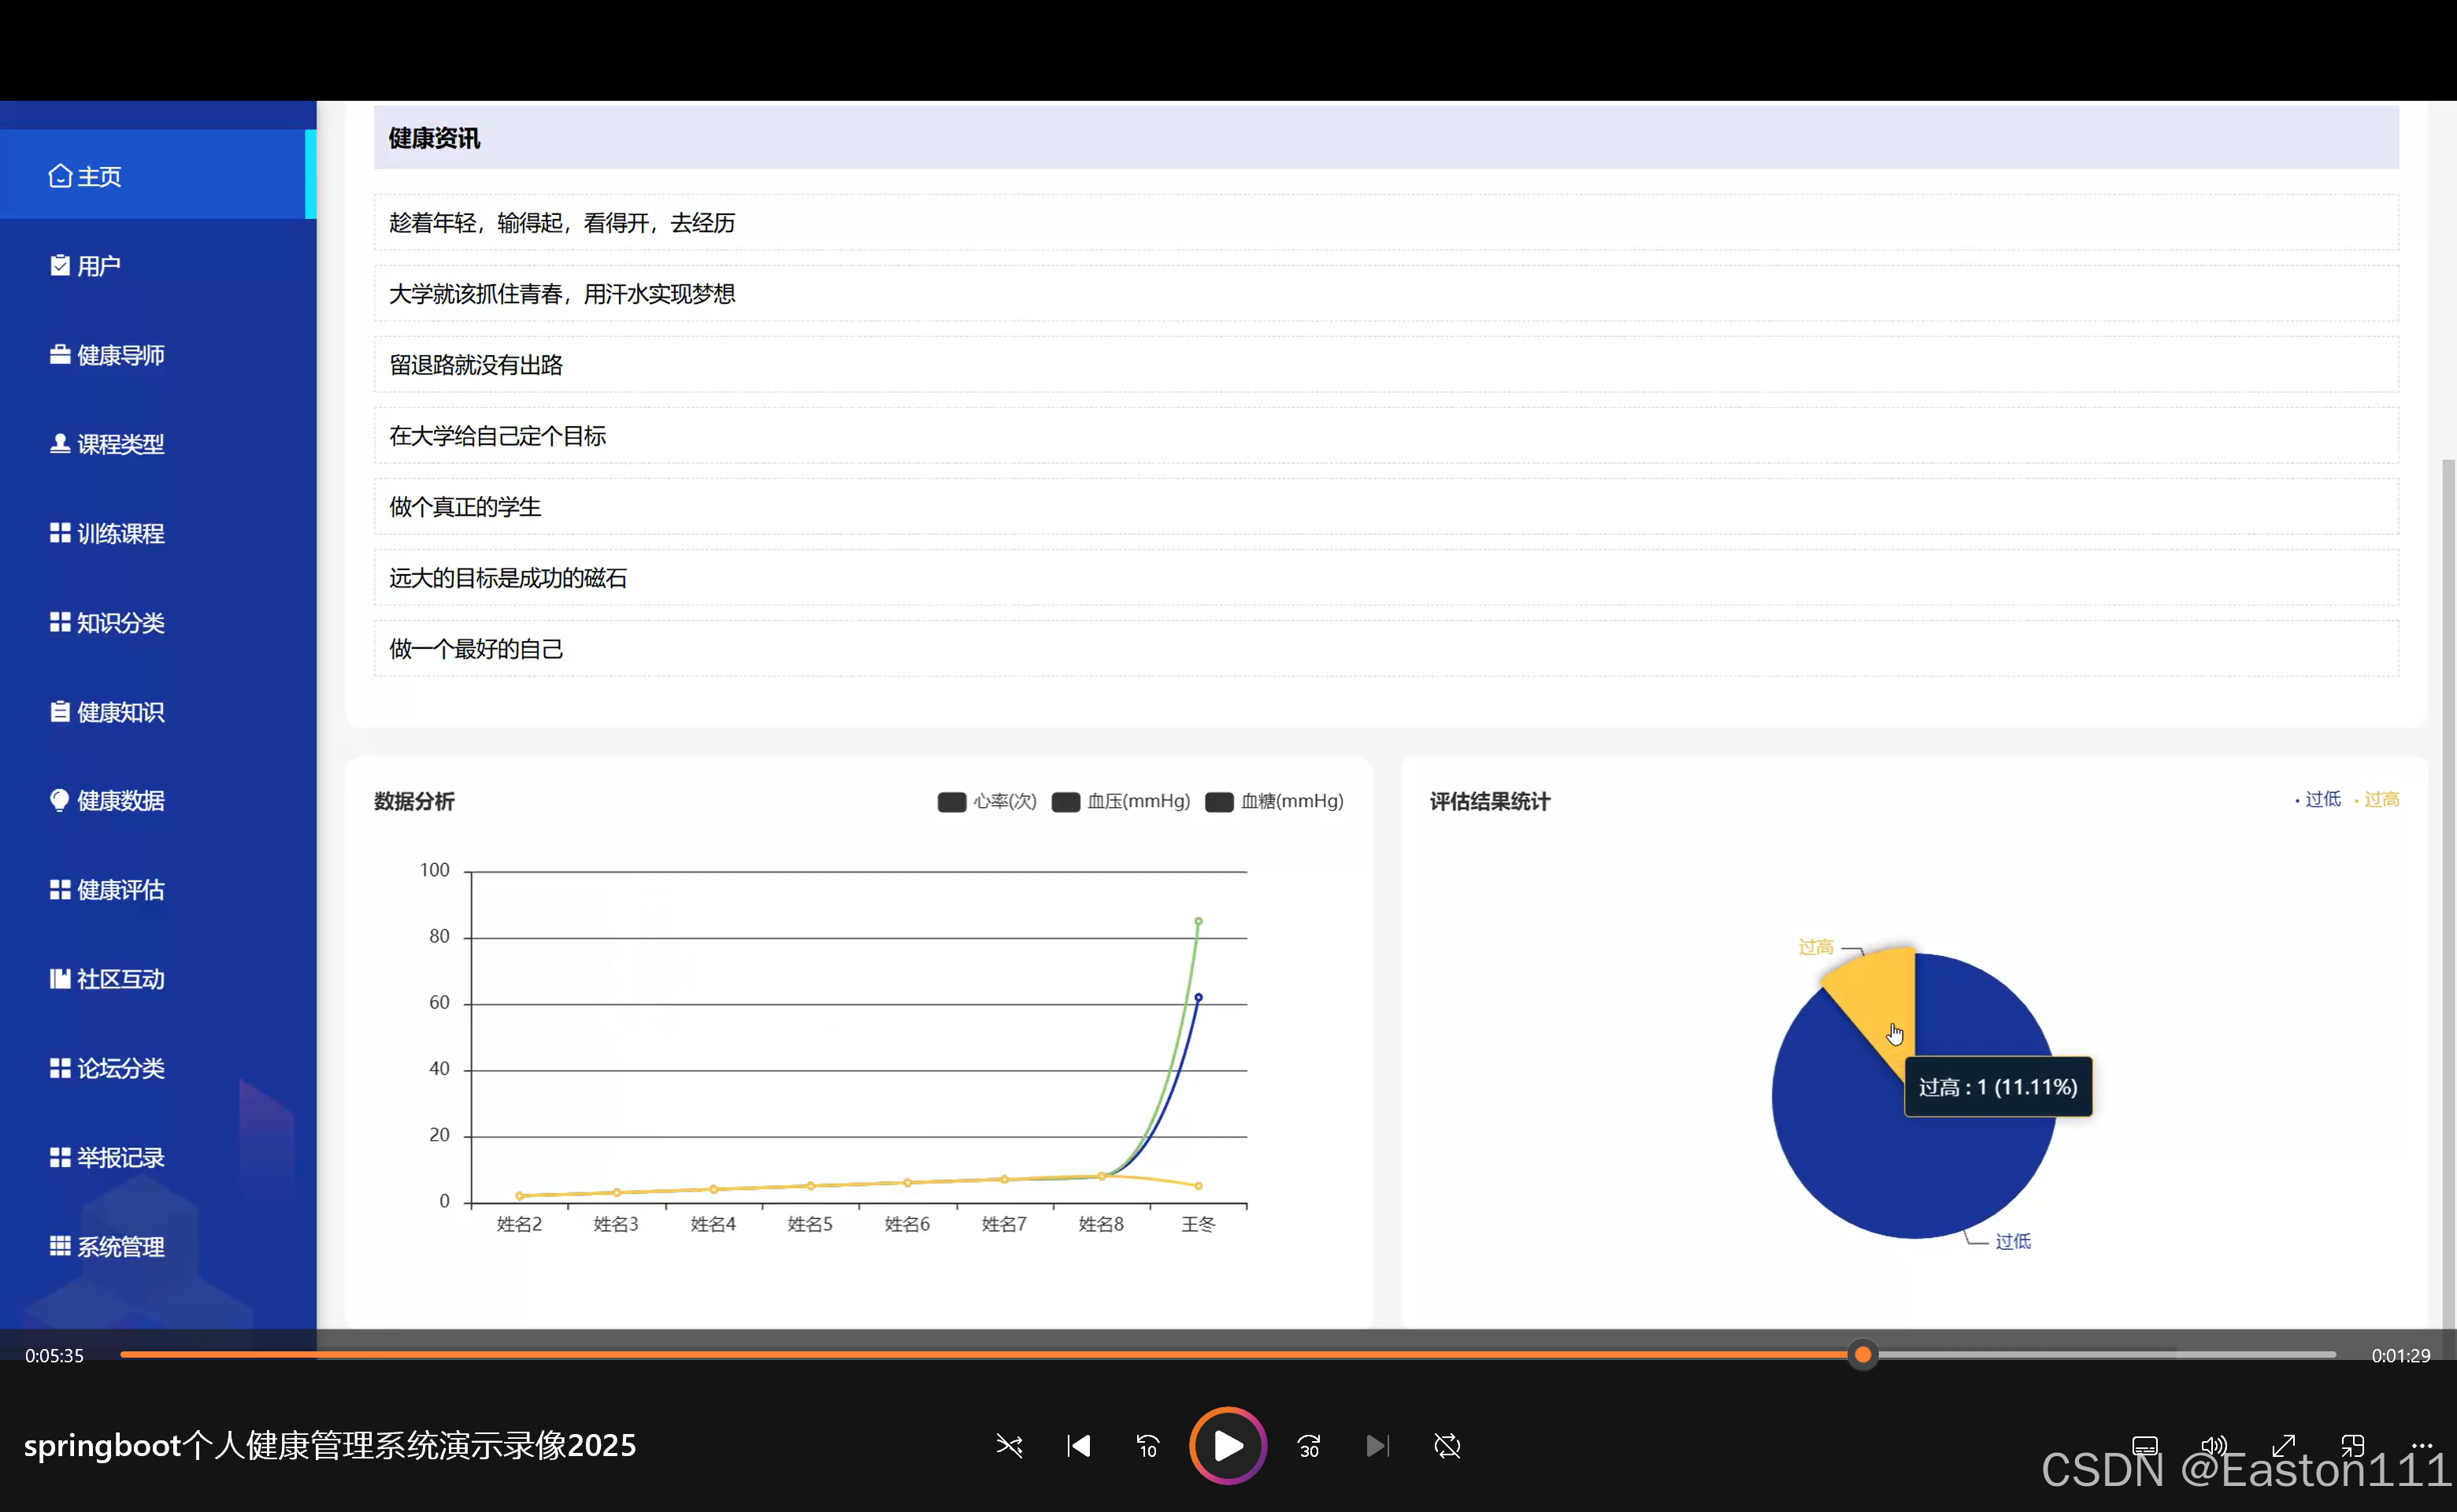
Task: Open the volume control
Action: [x=2214, y=1446]
